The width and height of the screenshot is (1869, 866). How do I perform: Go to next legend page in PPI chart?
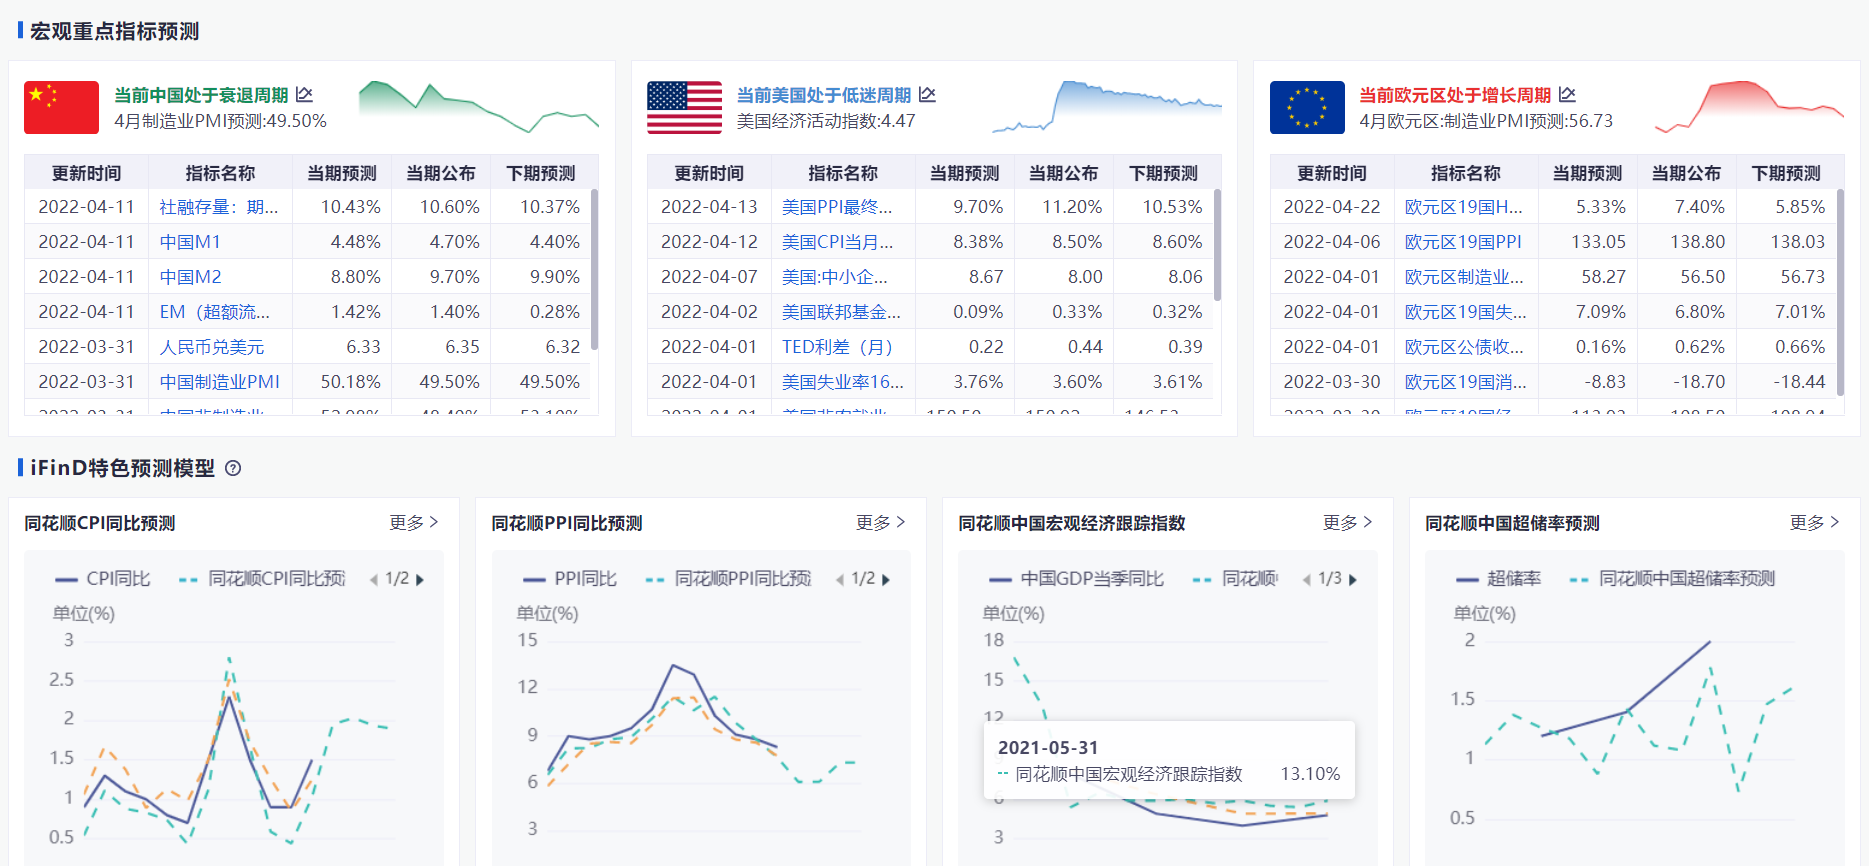point(886,579)
